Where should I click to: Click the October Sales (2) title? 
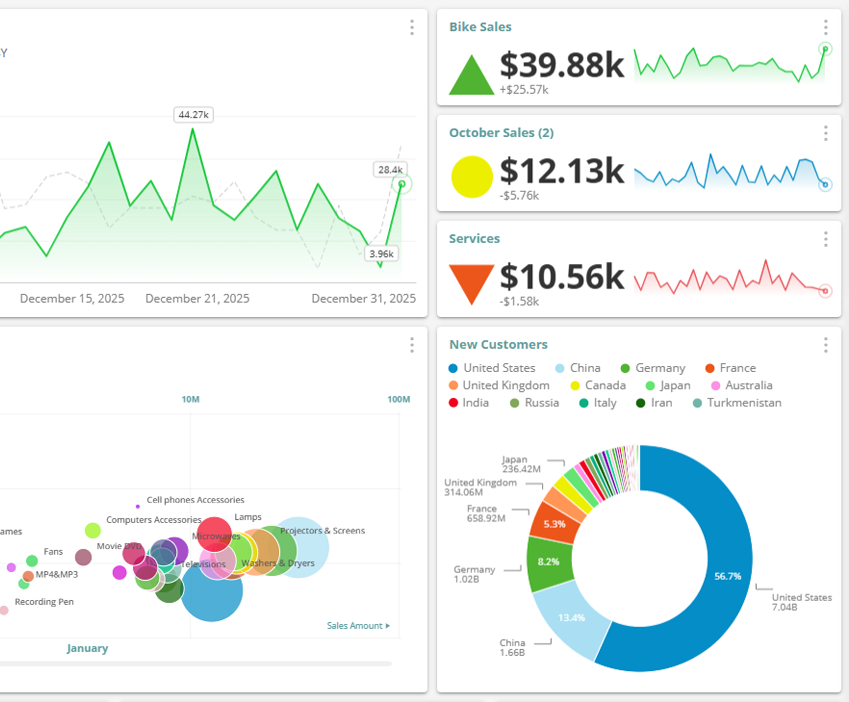point(501,133)
